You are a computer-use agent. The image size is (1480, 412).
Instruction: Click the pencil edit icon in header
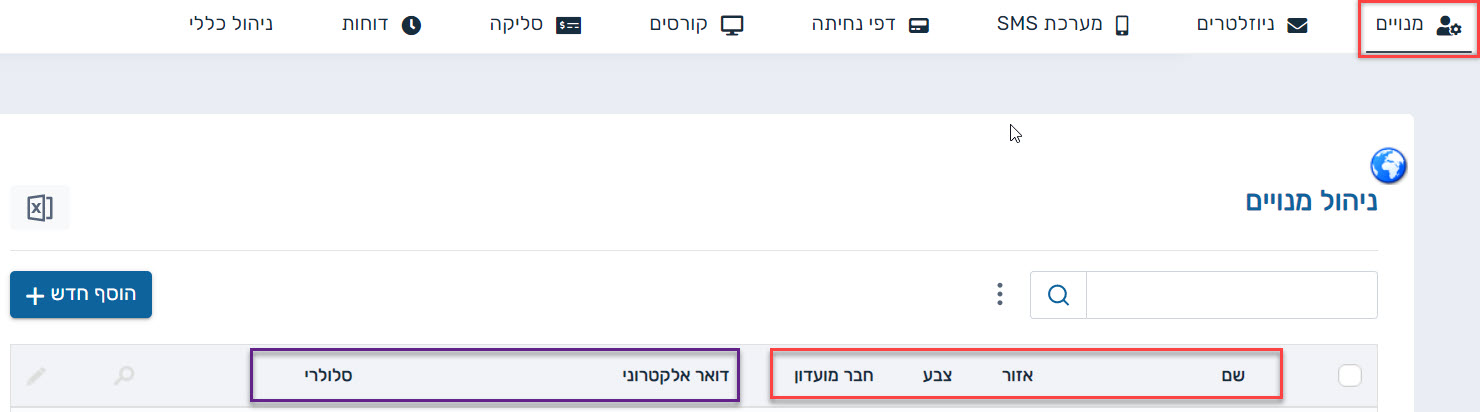pos(36,377)
